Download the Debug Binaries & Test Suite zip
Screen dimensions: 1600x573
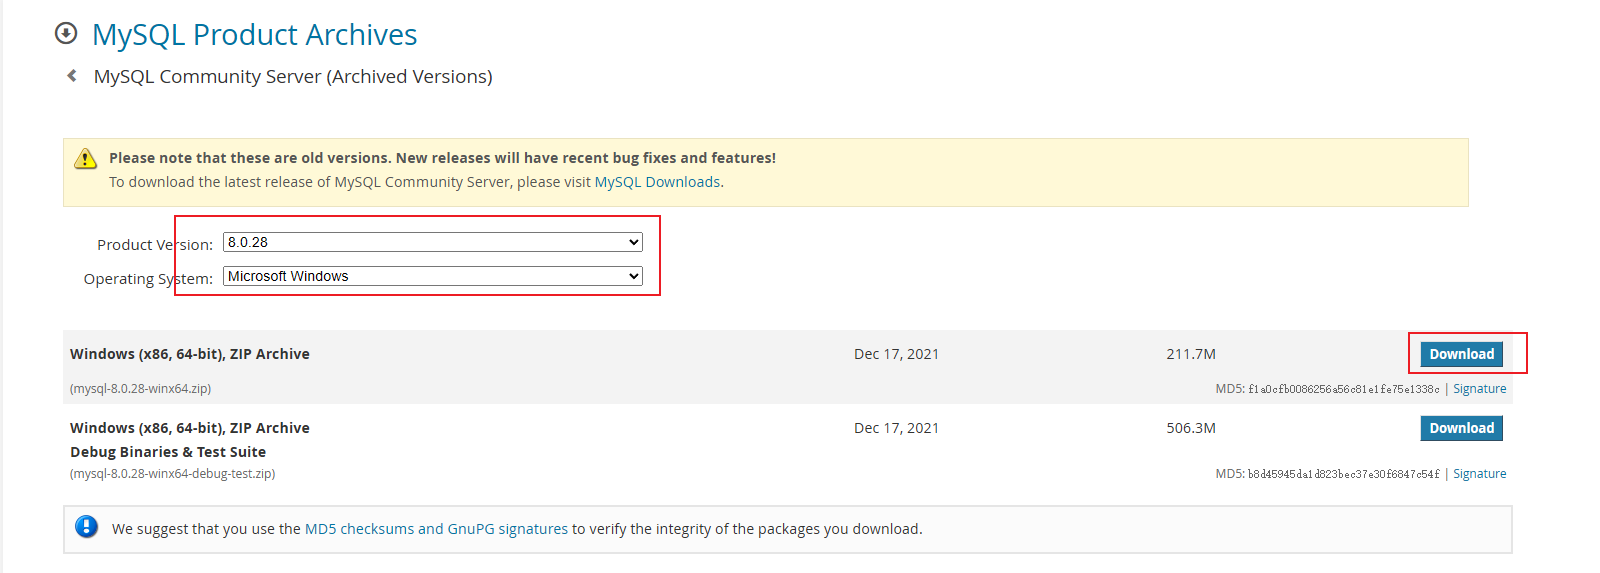(x=1461, y=428)
